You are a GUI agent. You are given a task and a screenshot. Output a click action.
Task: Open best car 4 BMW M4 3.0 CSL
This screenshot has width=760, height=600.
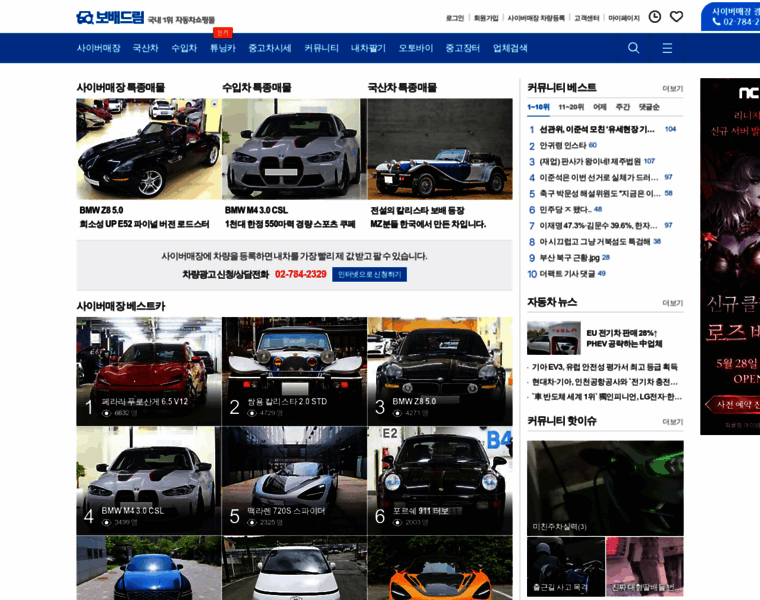149,481
